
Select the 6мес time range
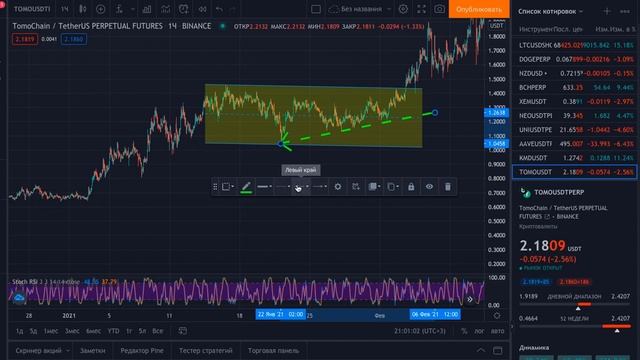(x=93, y=331)
